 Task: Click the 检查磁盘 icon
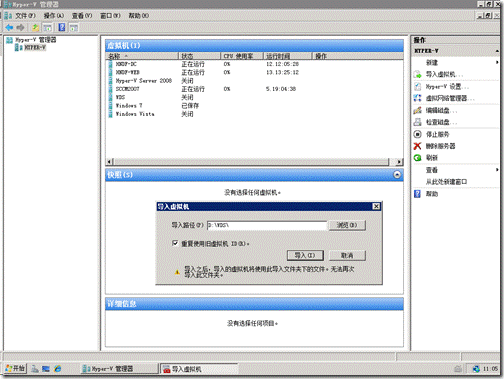pyautogui.click(x=417, y=122)
